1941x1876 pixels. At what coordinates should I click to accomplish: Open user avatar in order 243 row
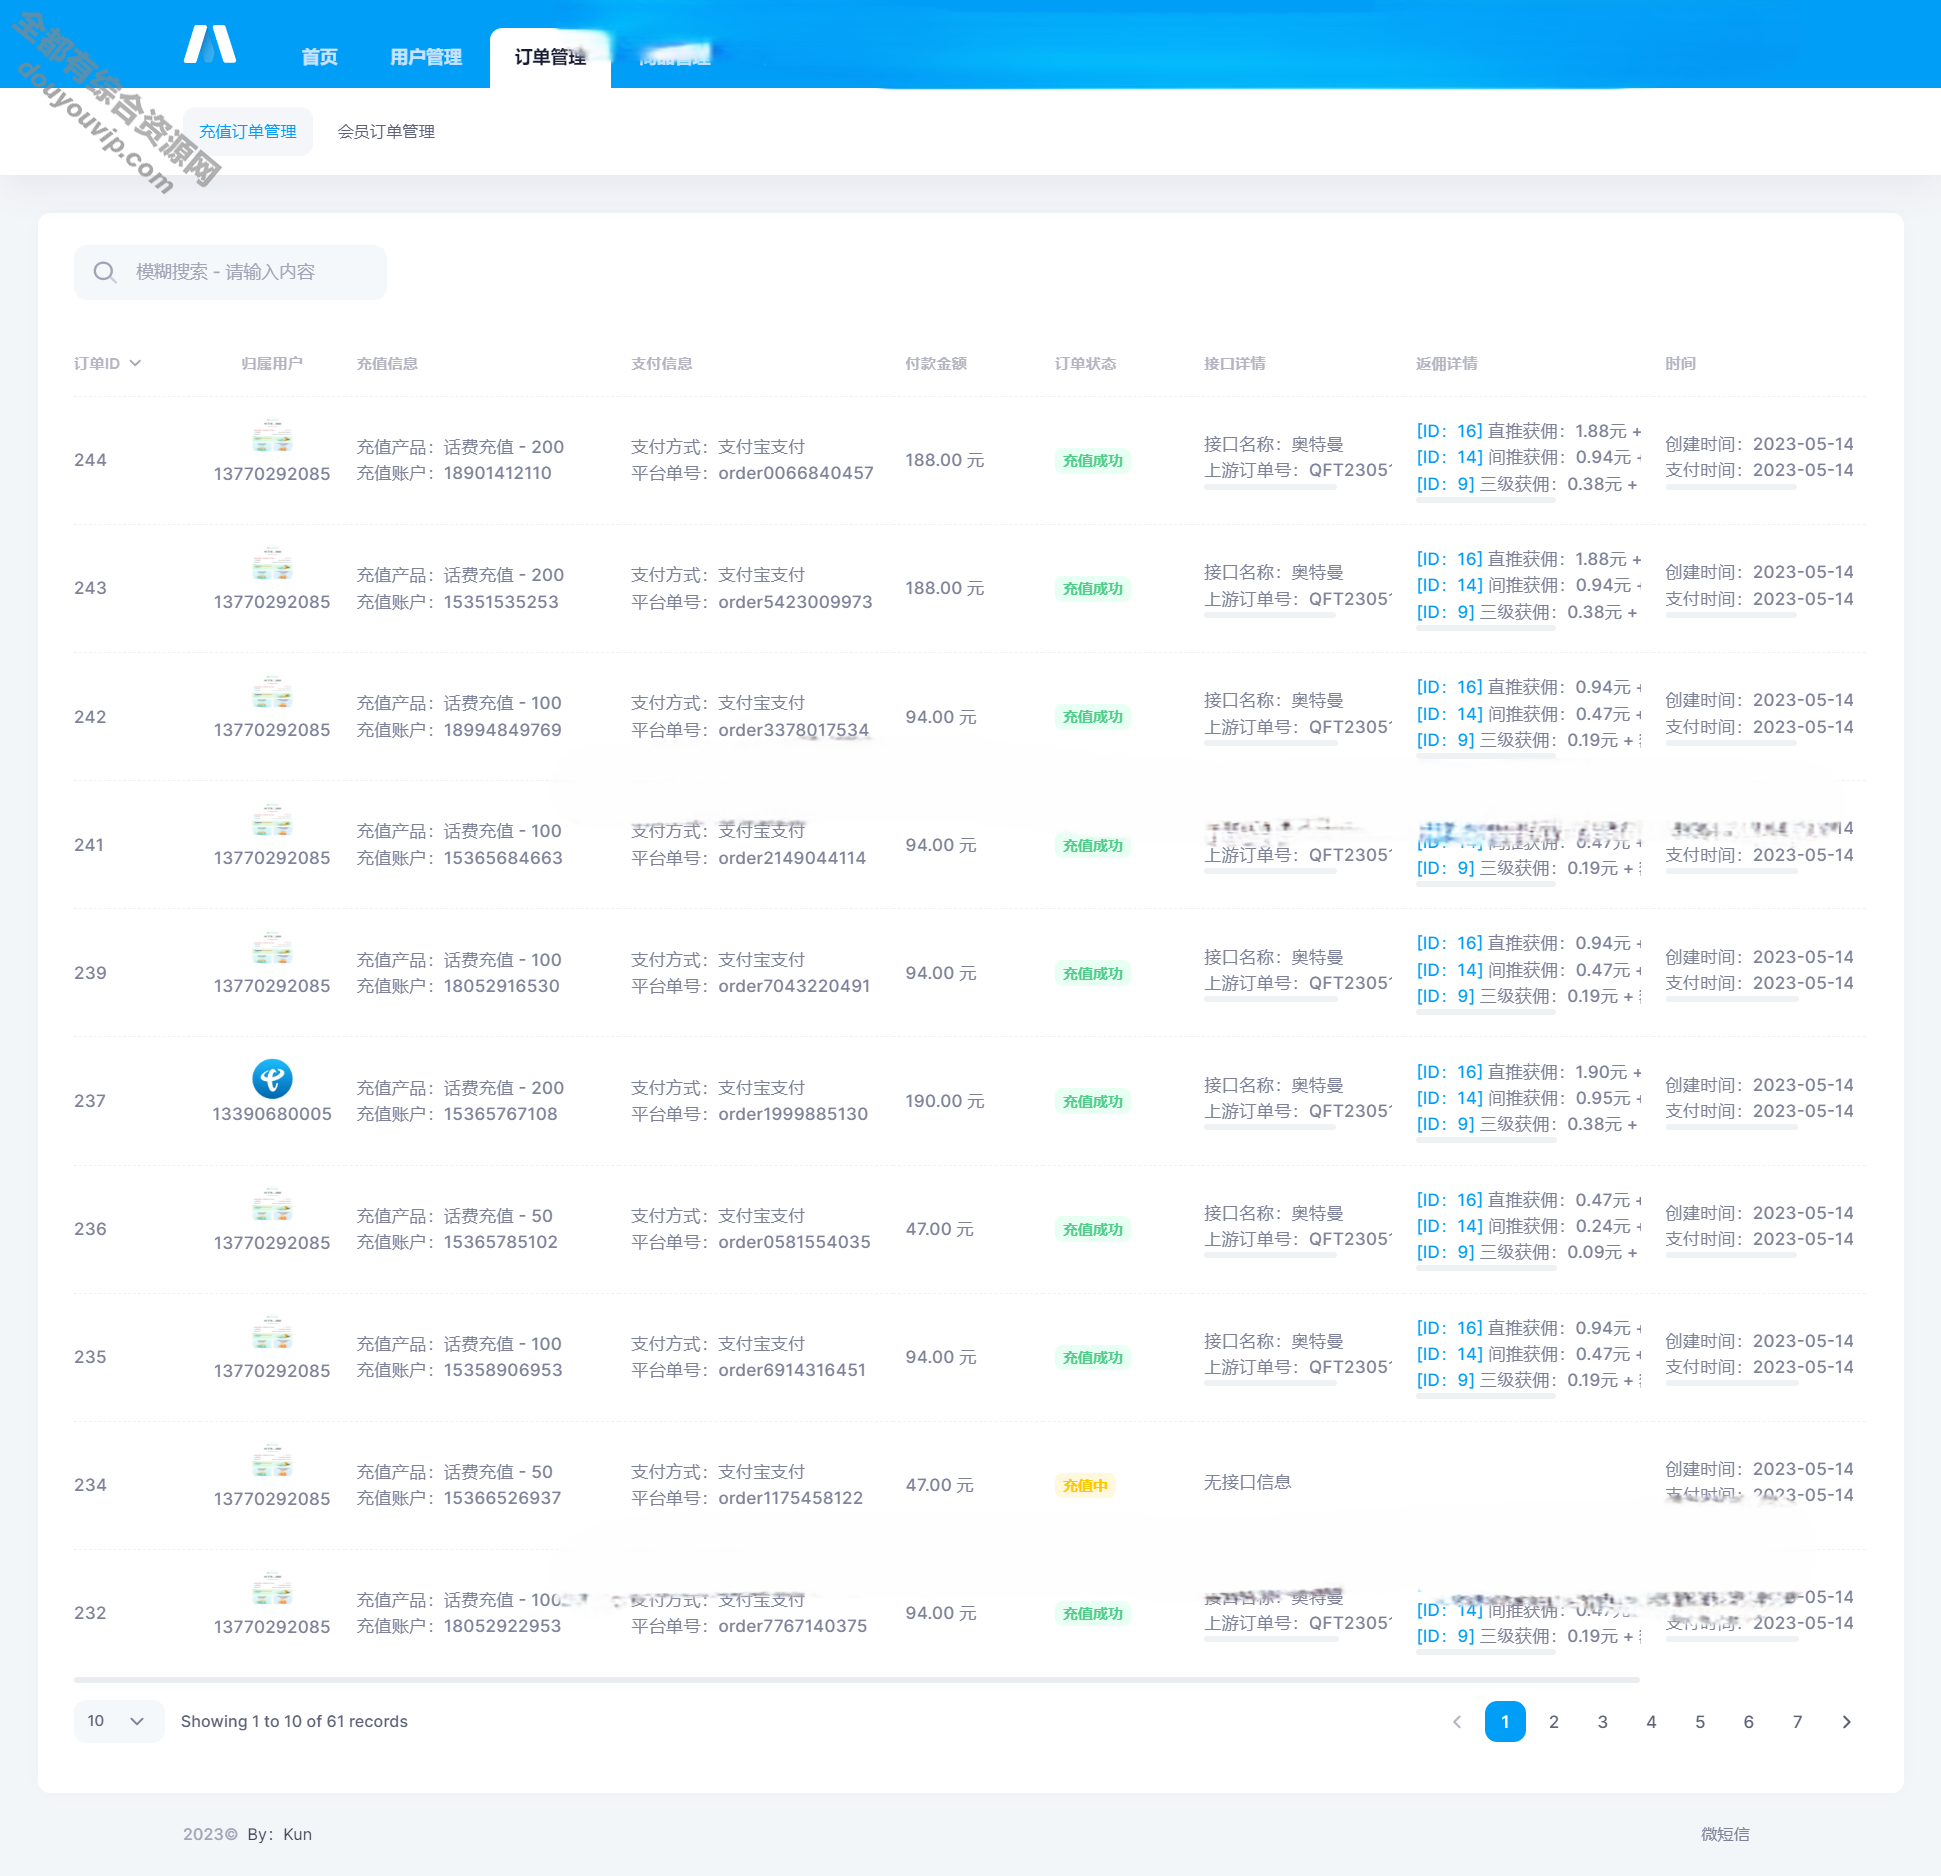pyautogui.click(x=272, y=566)
